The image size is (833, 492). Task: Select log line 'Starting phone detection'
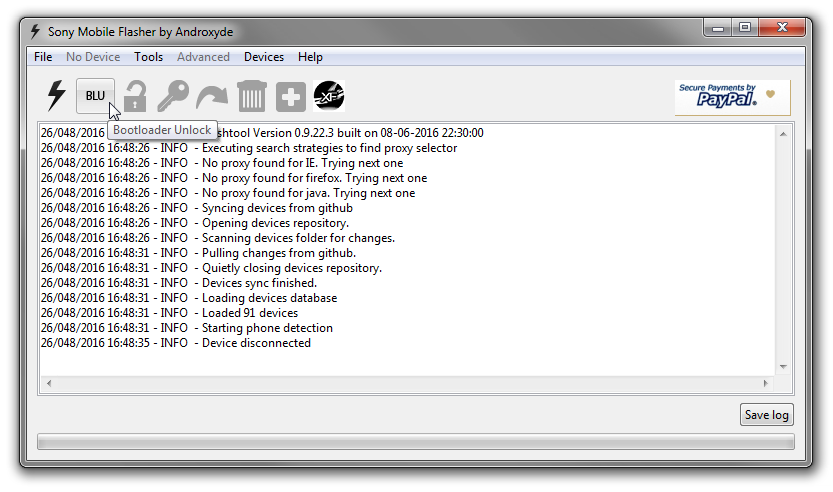[187, 328]
